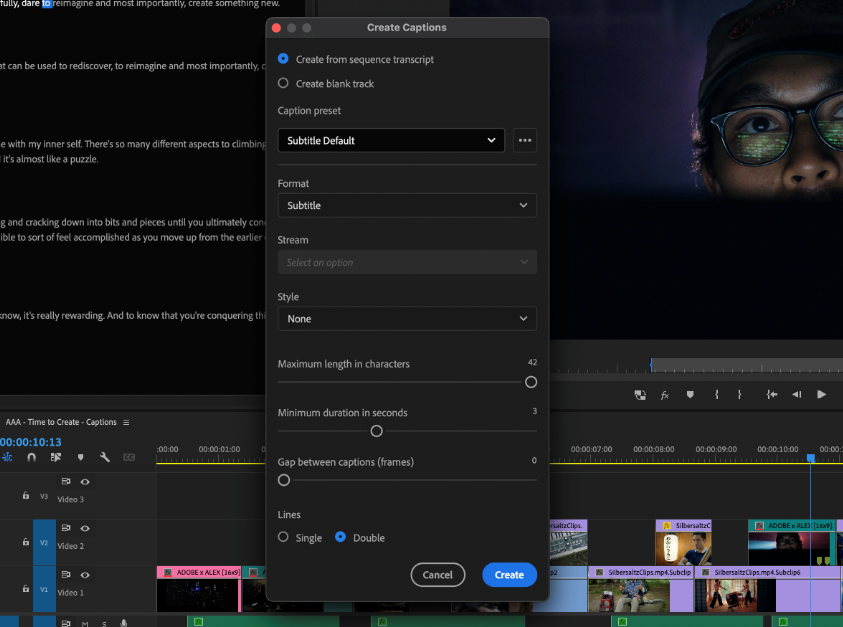Open caption preset options (three dots)
Viewport: 843px width, 627px height.
click(x=525, y=141)
